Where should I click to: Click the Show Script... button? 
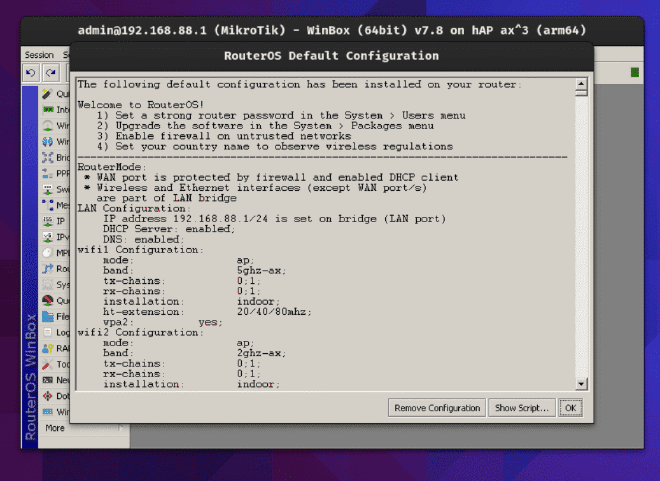point(522,408)
